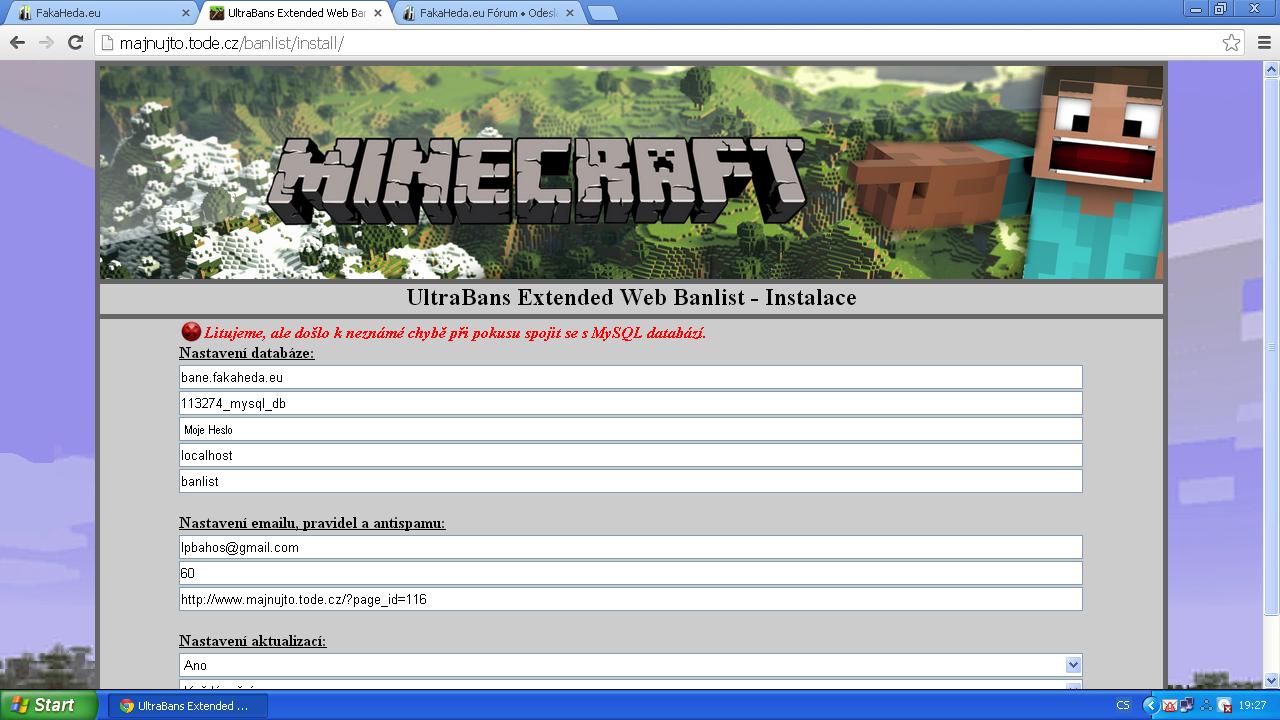Click the scrollbar up arrow
The height and width of the screenshot is (720, 1280).
(1272, 69)
